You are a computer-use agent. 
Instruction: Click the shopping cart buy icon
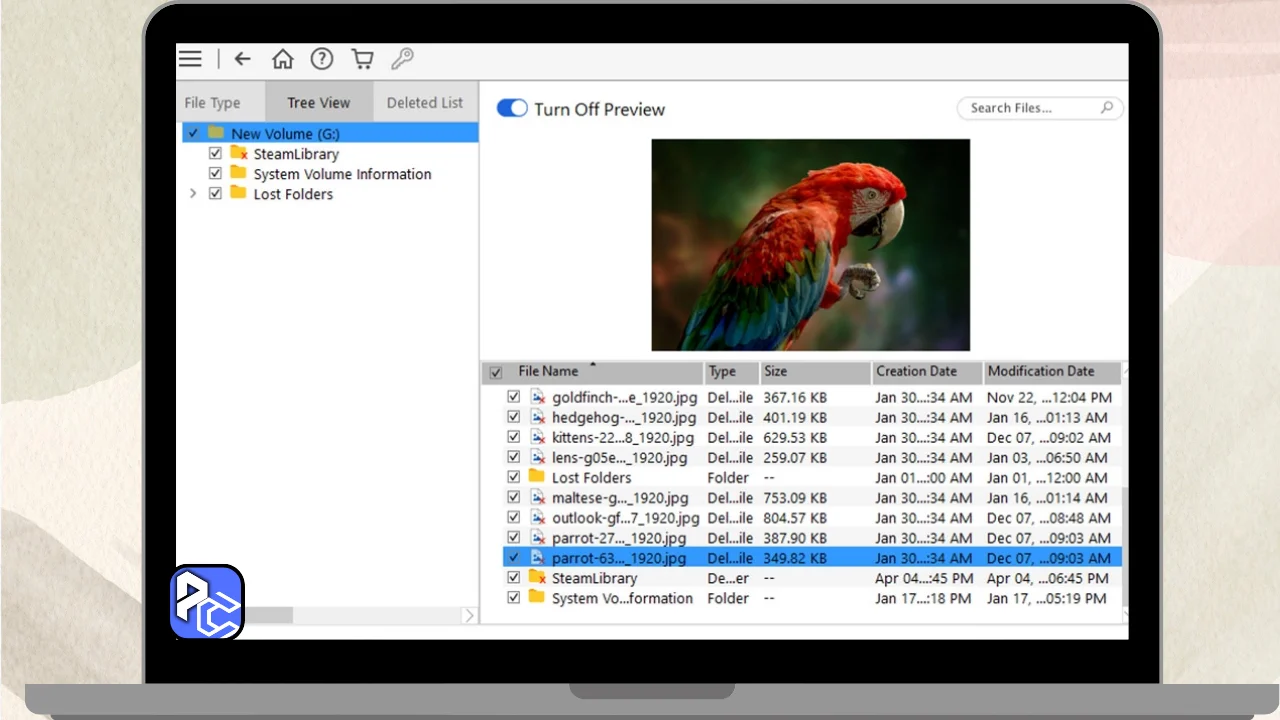[362, 59]
